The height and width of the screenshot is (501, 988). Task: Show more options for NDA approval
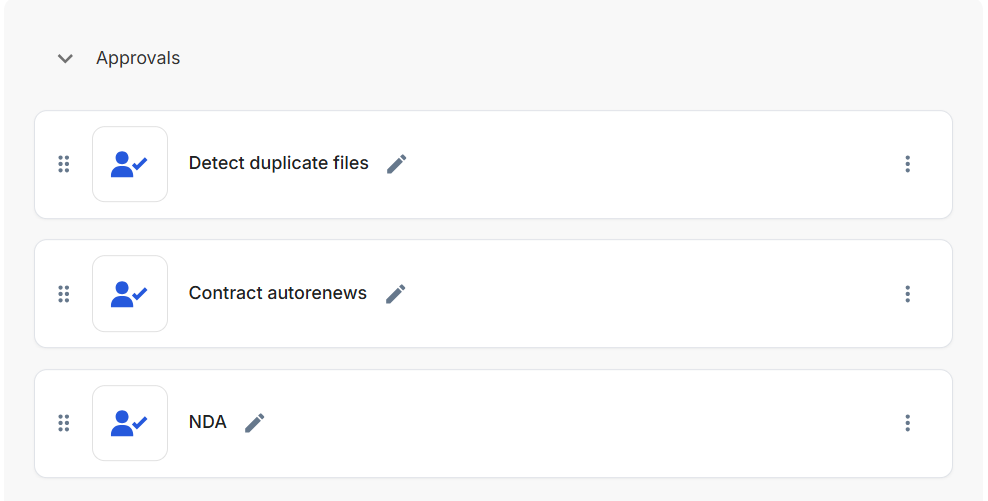point(907,423)
